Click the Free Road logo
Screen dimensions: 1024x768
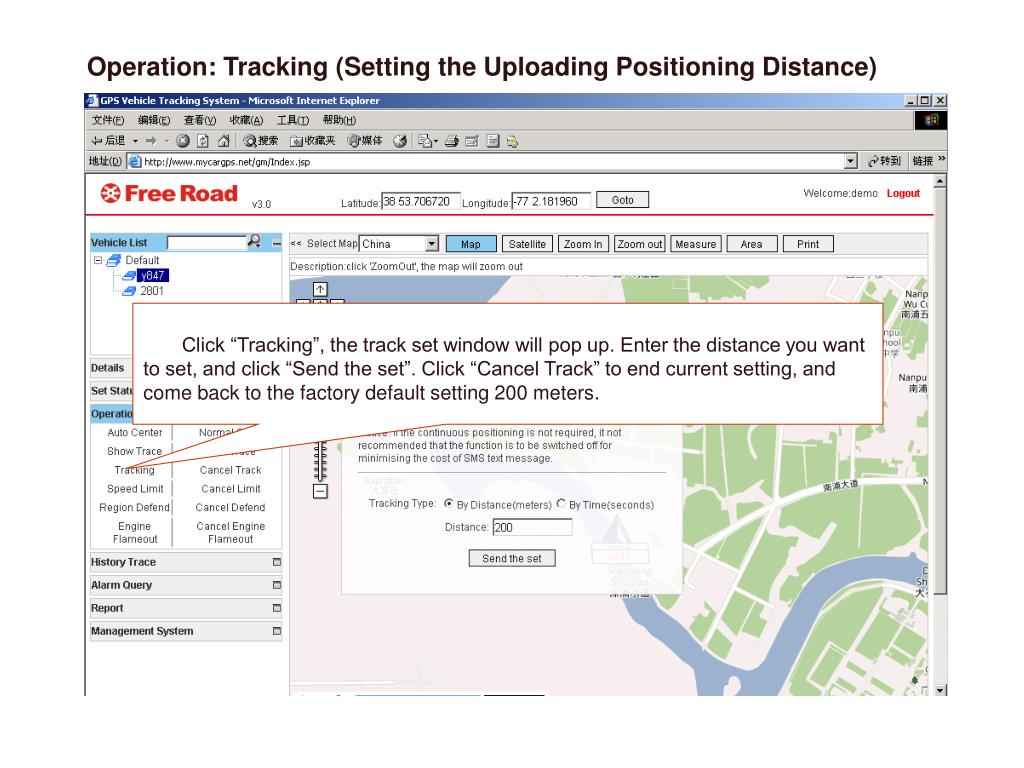[169, 193]
